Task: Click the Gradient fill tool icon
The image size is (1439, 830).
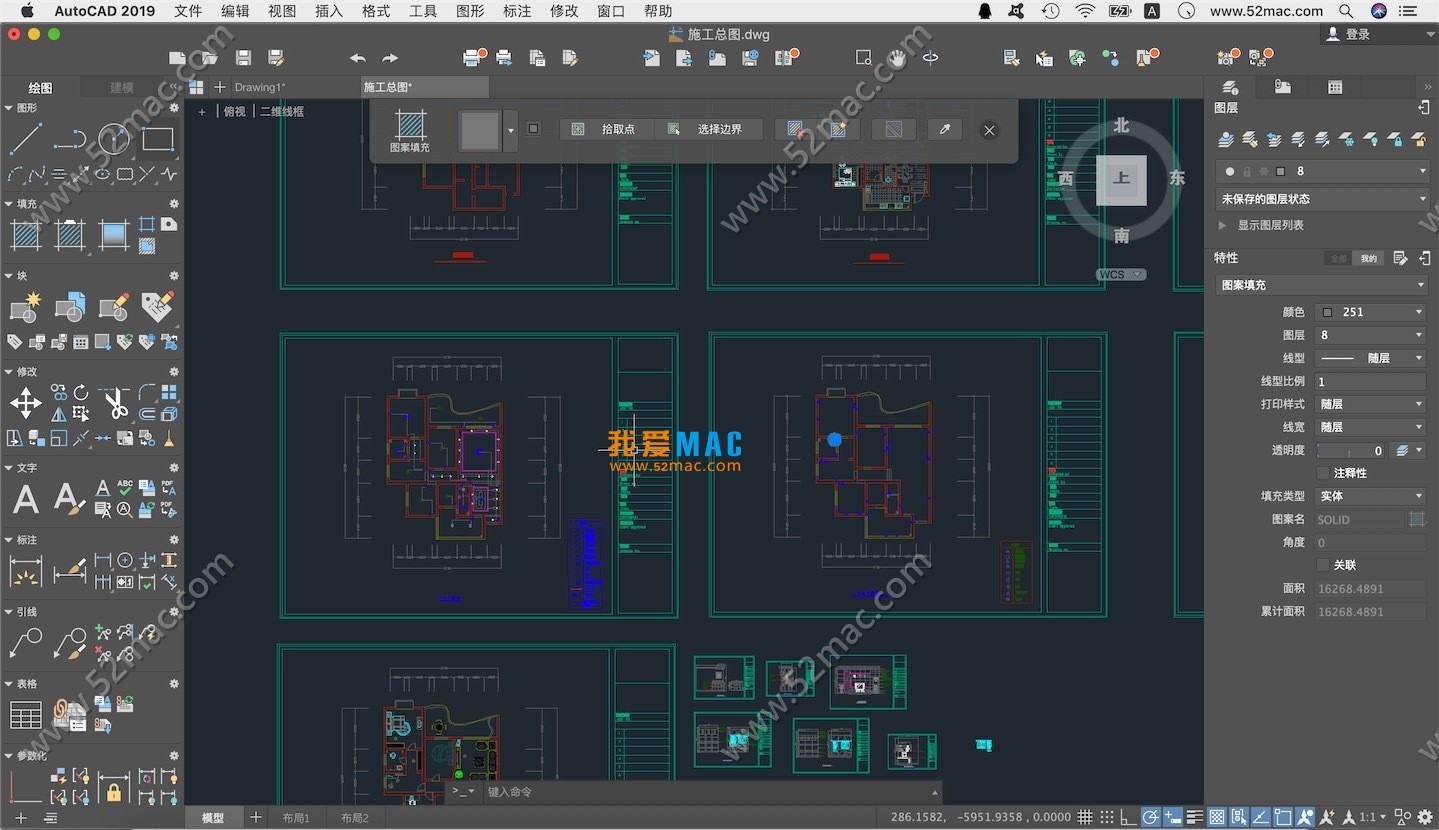Action: point(114,236)
